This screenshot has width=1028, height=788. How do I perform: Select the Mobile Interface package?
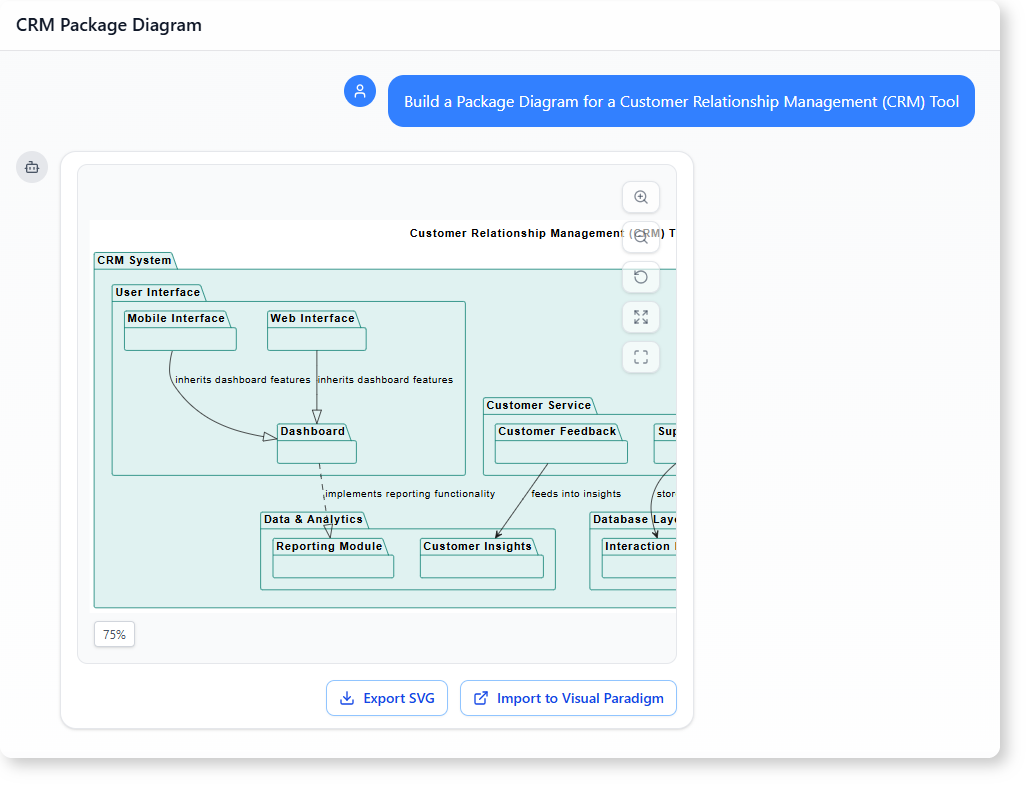click(180, 331)
